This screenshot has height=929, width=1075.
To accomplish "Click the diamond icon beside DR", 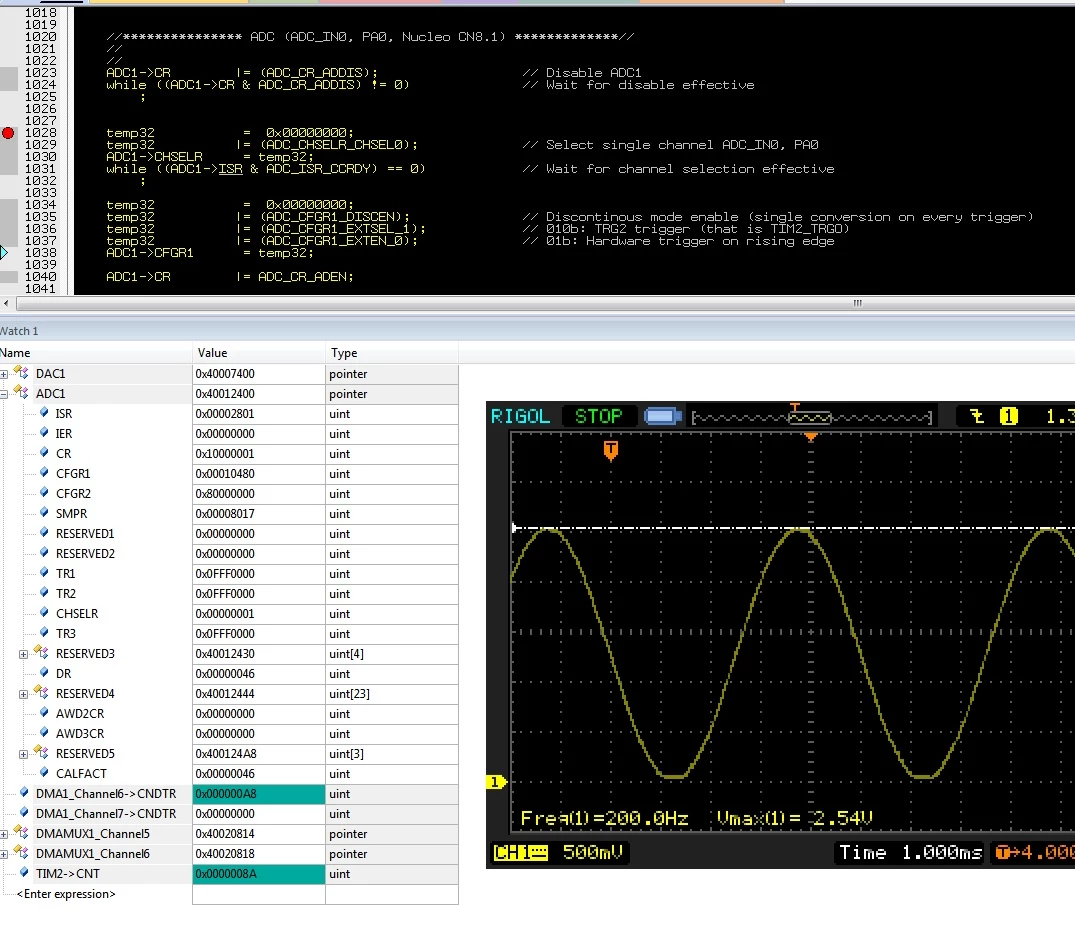I will 45,673.
